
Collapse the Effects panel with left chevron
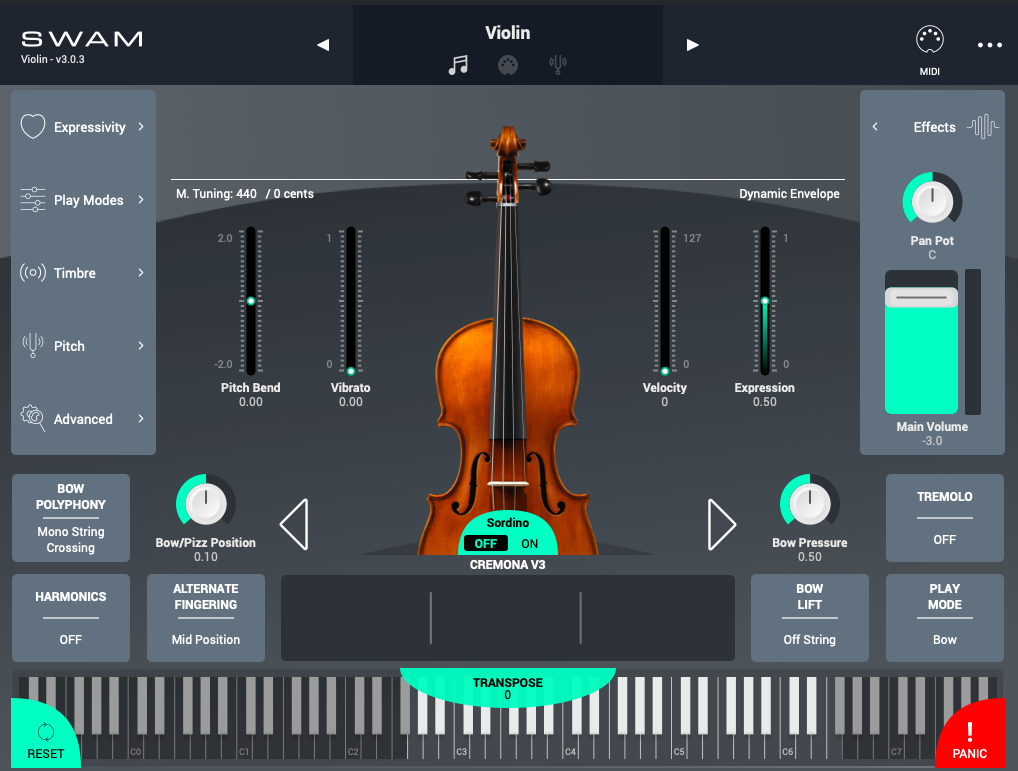[x=875, y=127]
